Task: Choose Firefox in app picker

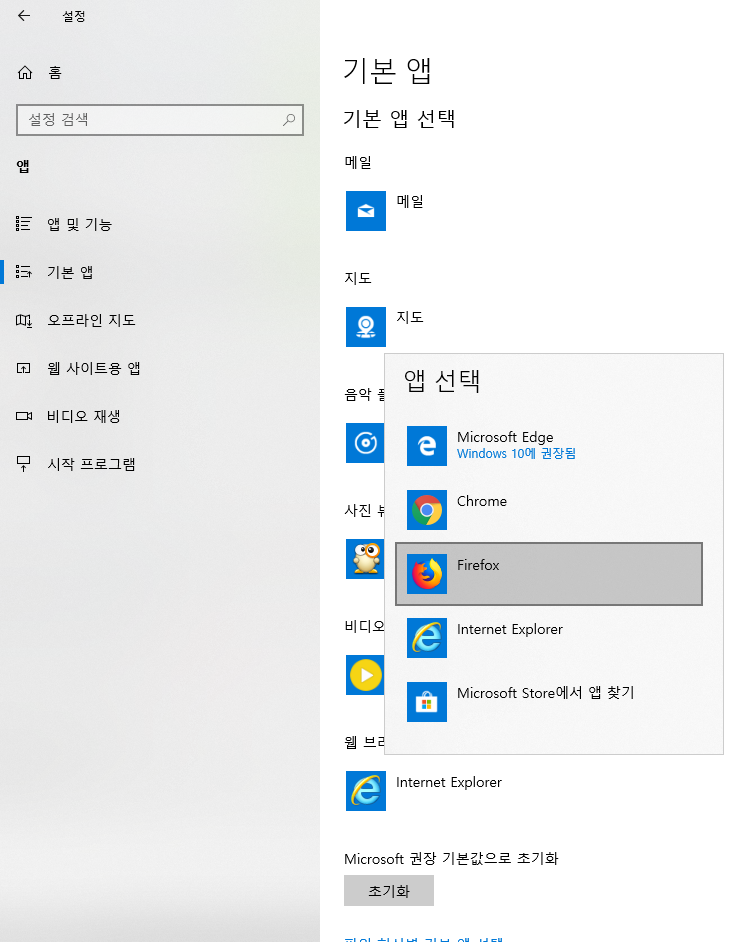Action: pos(549,574)
